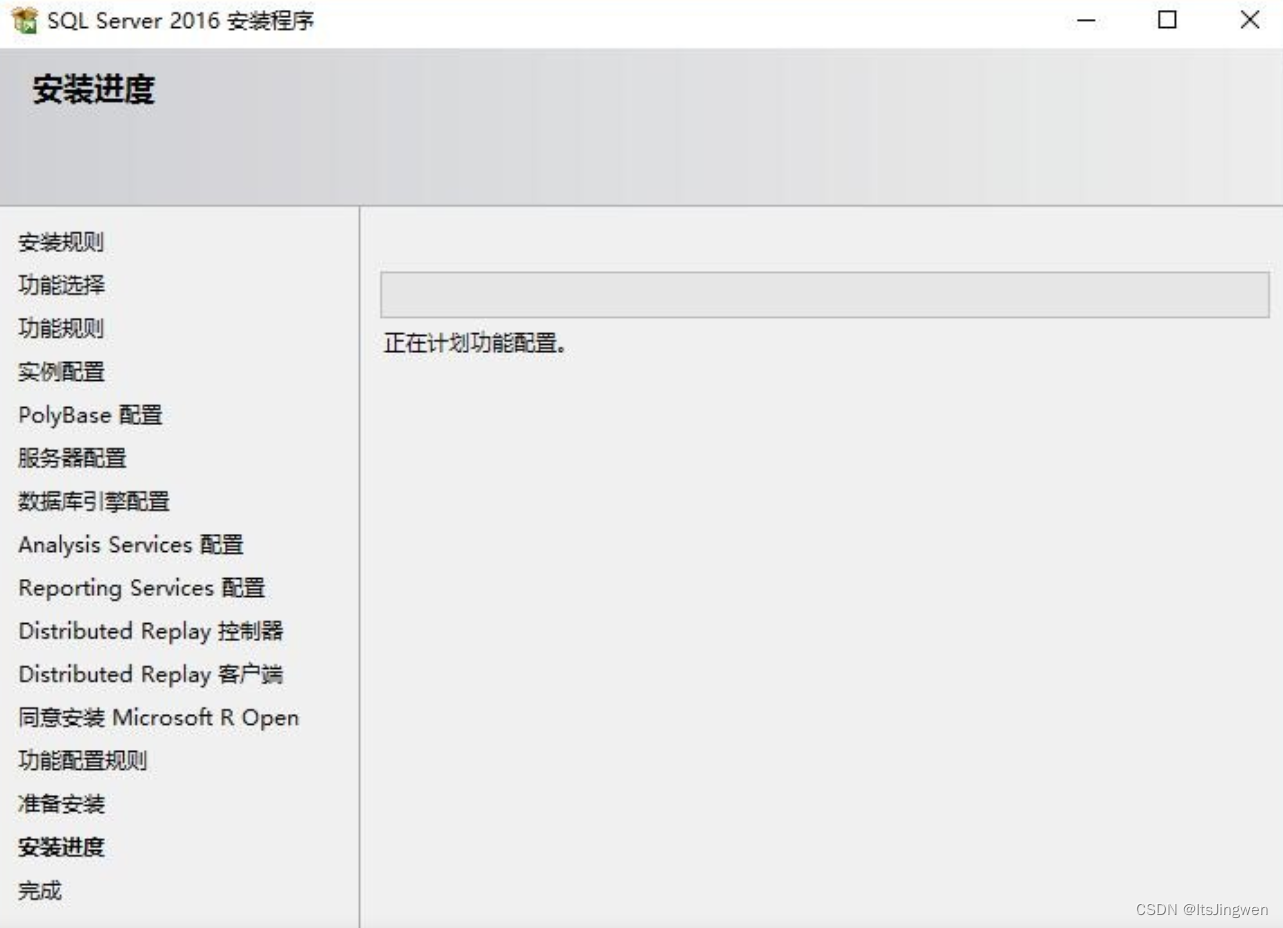Click the SQL Server setup title bar icon

tap(24, 20)
